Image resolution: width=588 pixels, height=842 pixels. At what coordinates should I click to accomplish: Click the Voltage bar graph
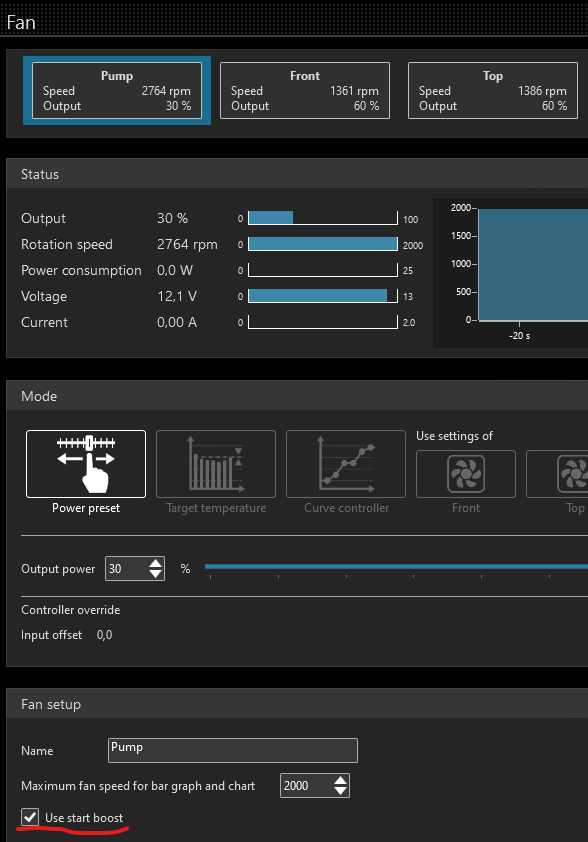[323, 296]
